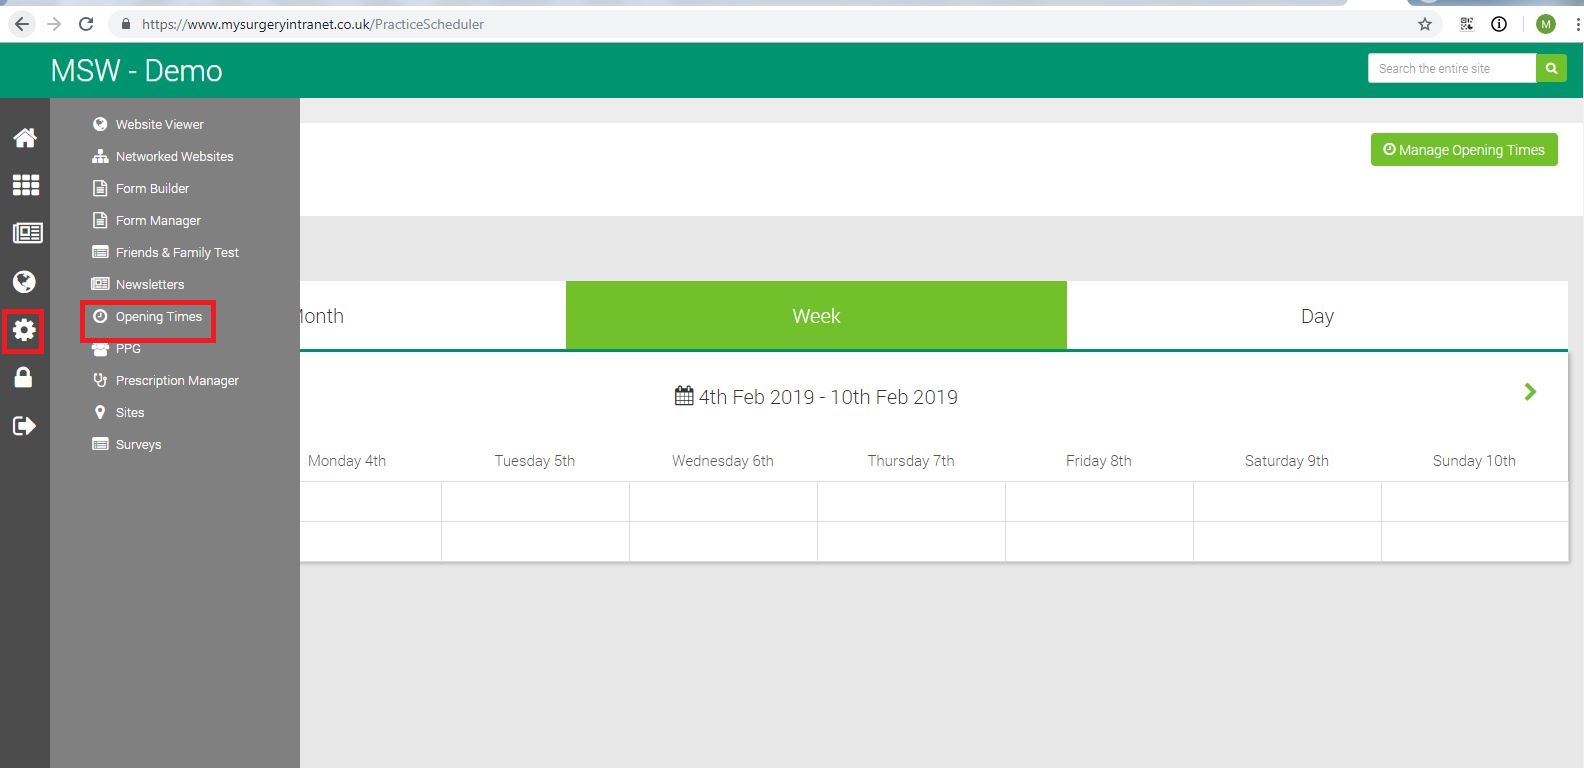Screen dimensions: 1584x768
Task: Click the home icon in the sidebar
Action: pyautogui.click(x=25, y=138)
